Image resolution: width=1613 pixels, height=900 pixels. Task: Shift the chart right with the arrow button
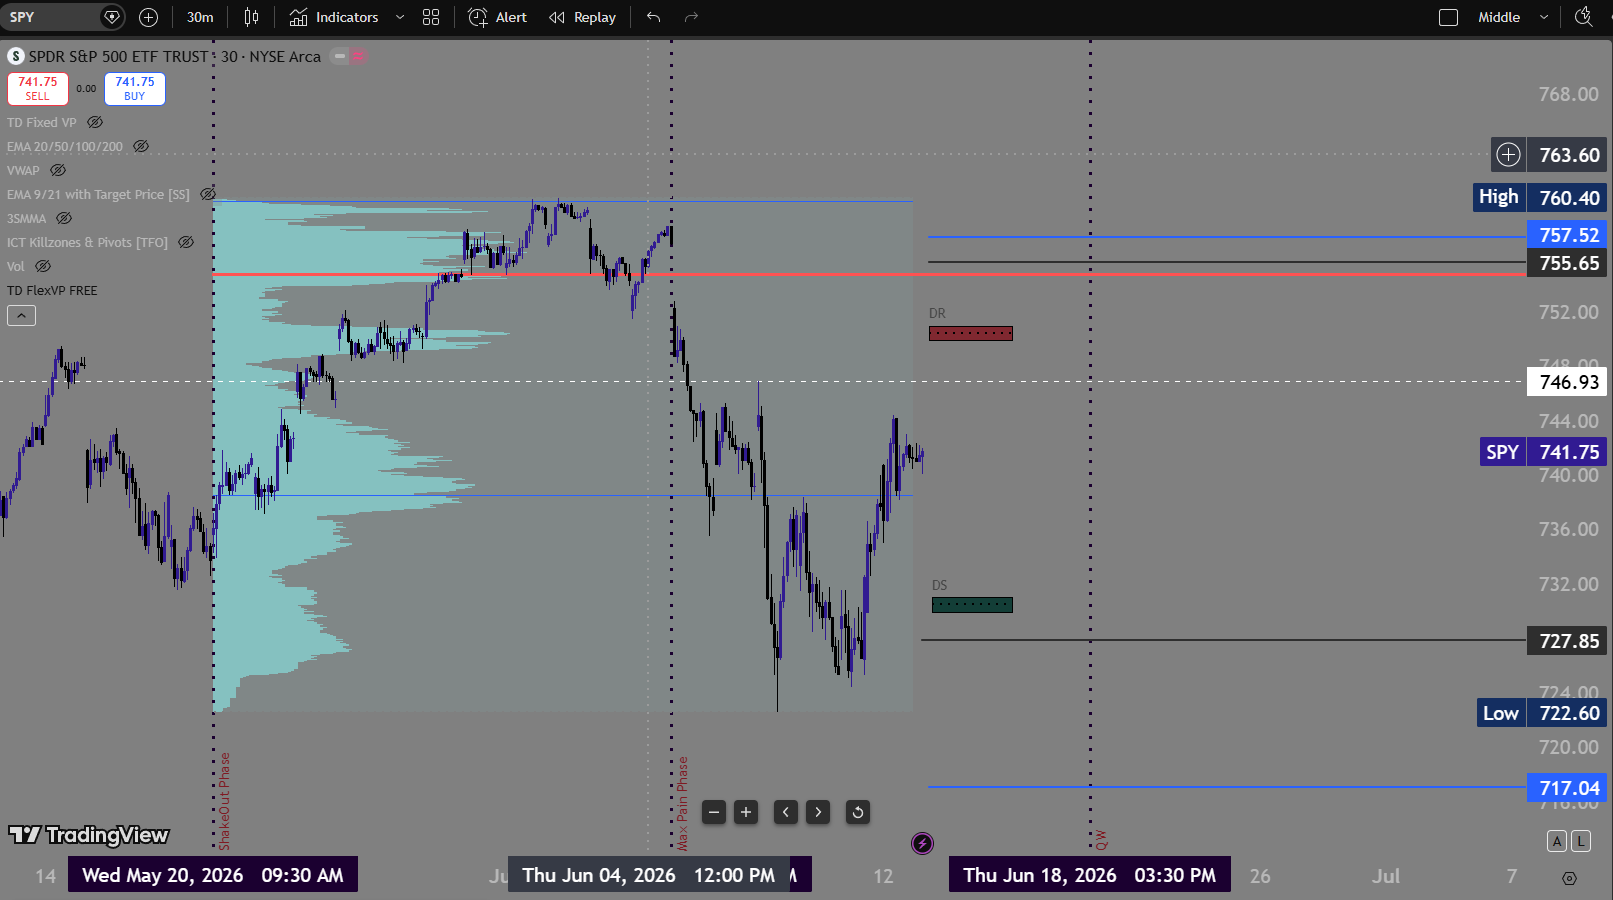click(818, 812)
